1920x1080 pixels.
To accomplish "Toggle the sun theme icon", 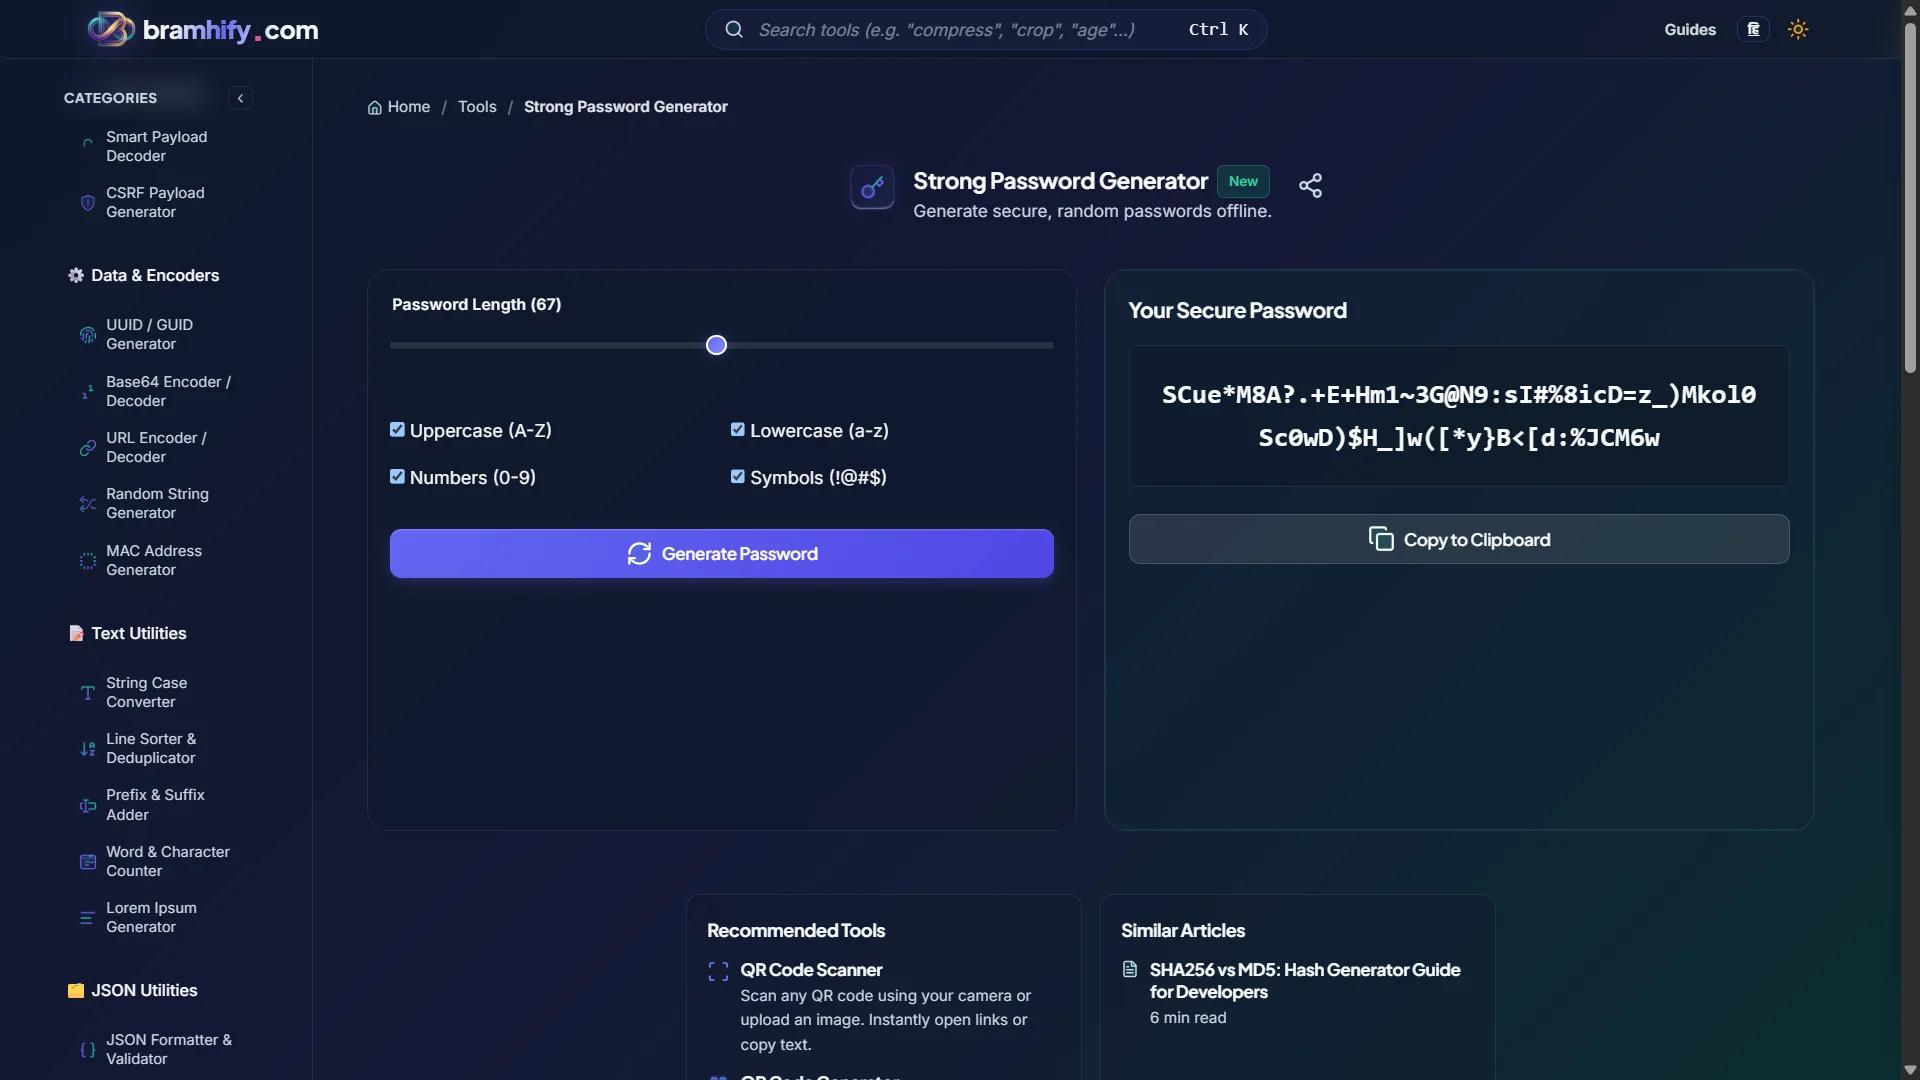I will click(x=1798, y=29).
